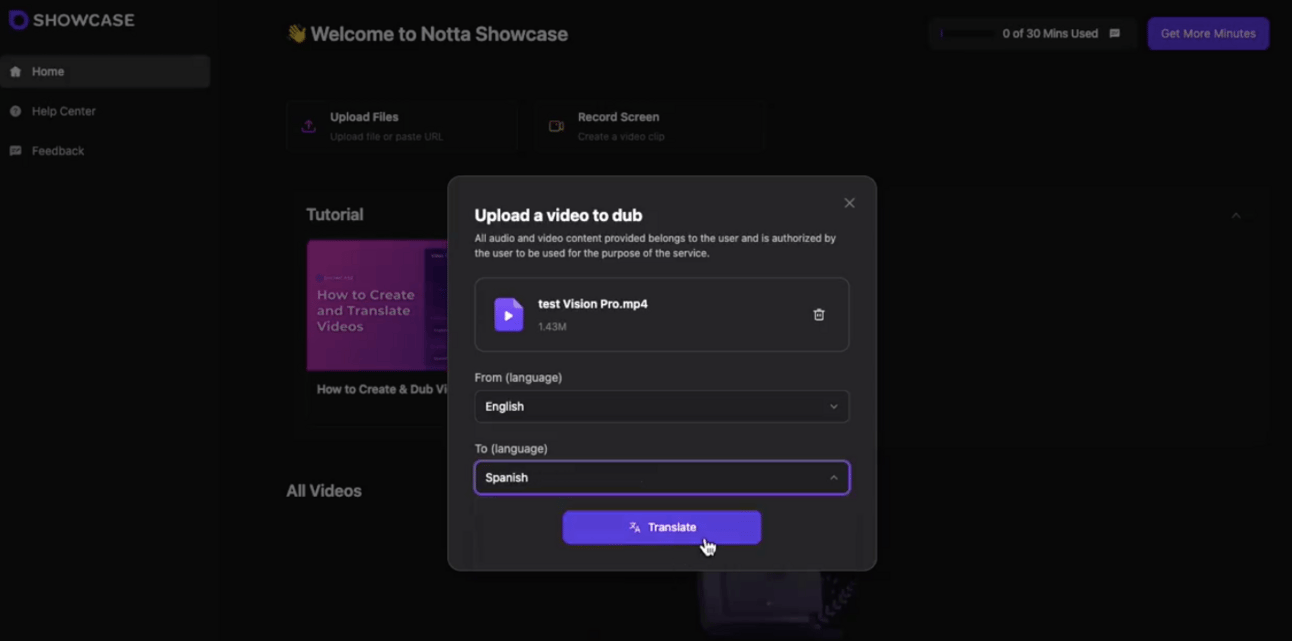This screenshot has height=641, width=1292.
Task: Click the Record Screen card
Action: (648, 126)
